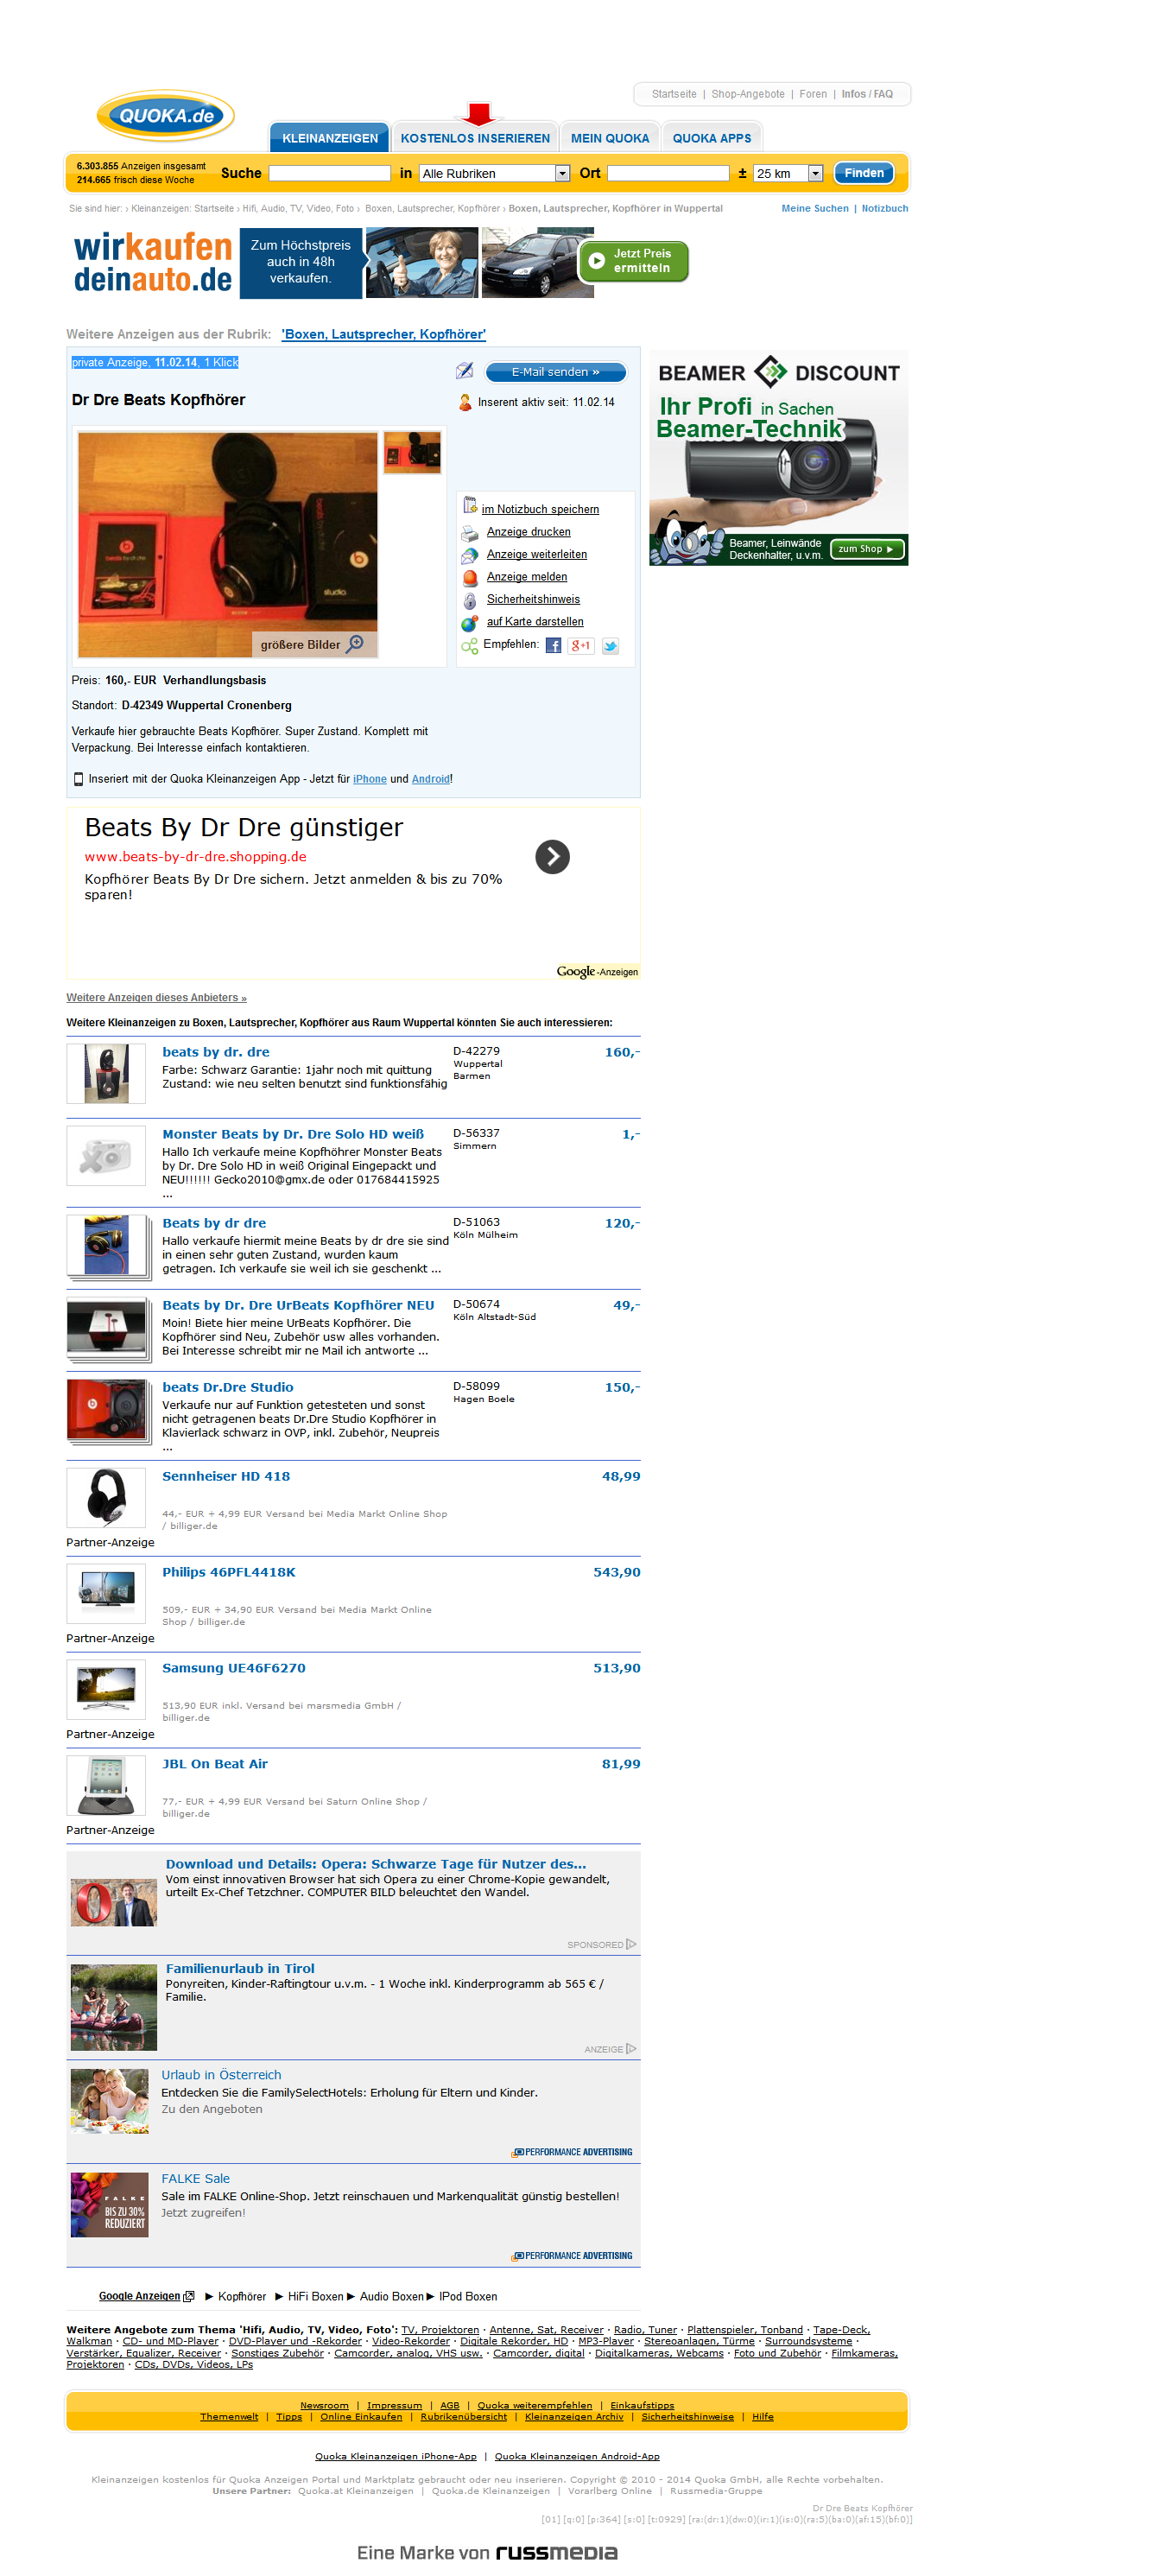Open Foren in the top menu
The height and width of the screenshot is (2576, 1165).
[813, 94]
